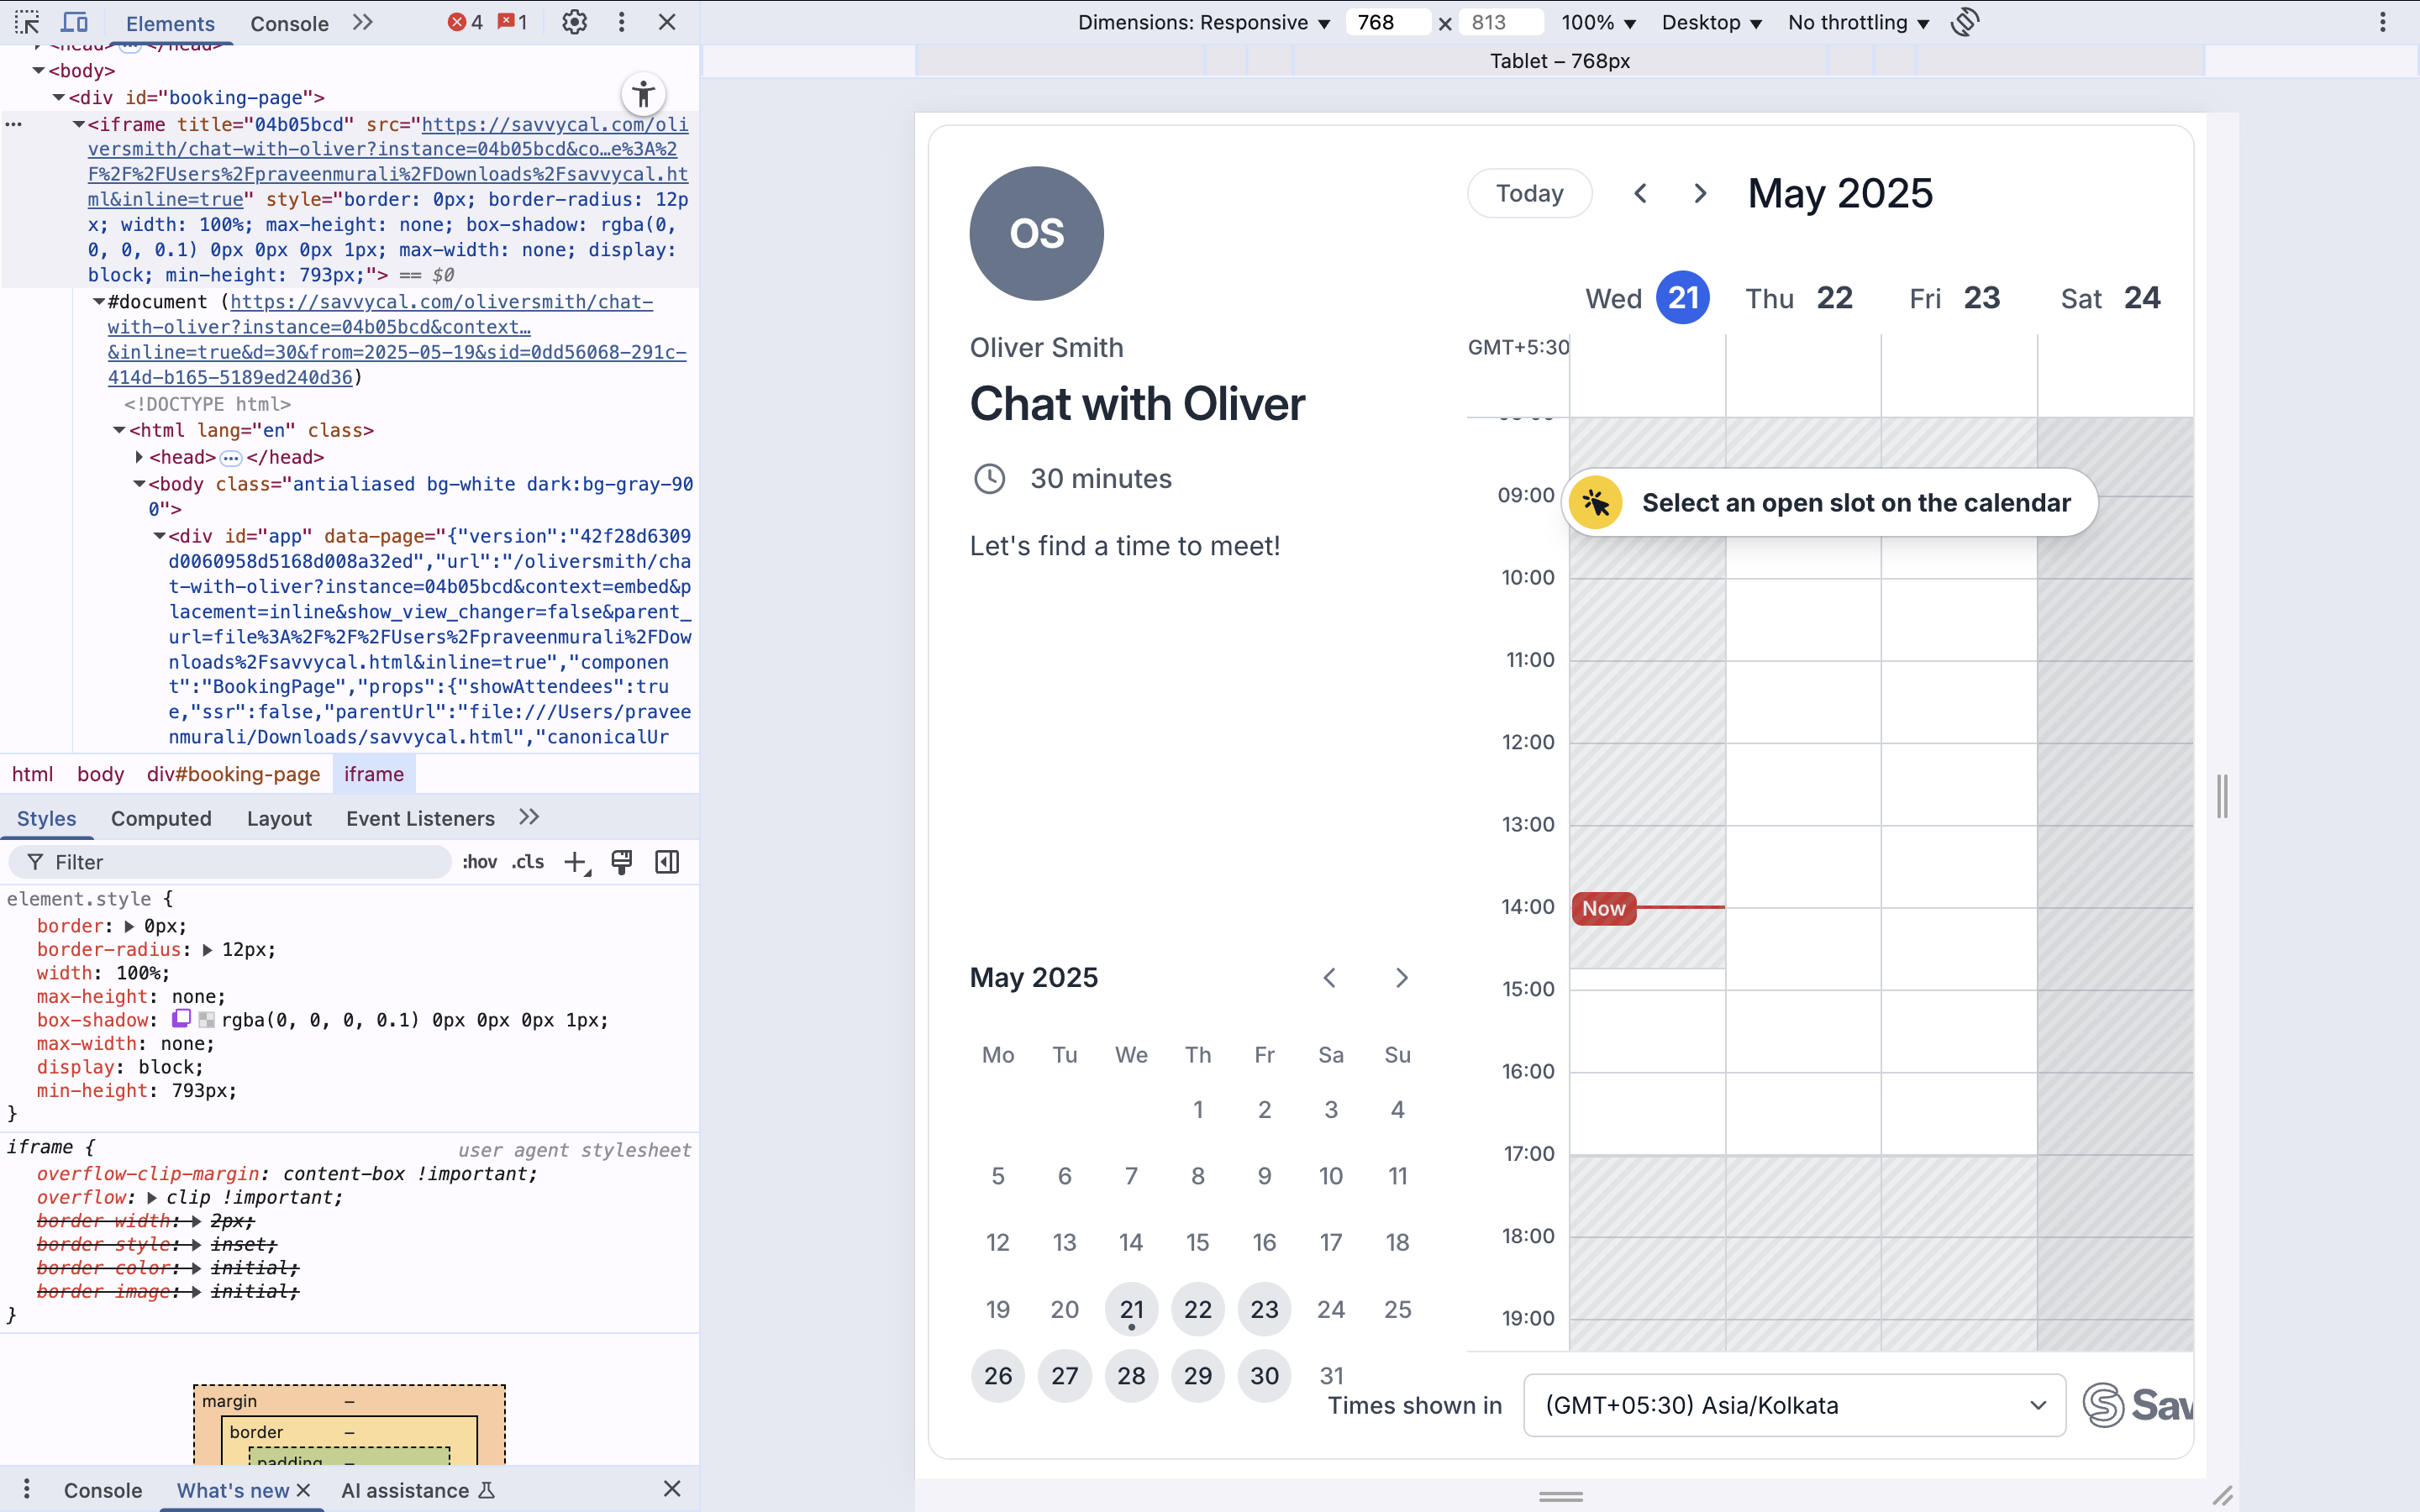Viewport: 2420px width, 1512px height.
Task: Open the Desktop device type dropdown
Action: click(1711, 22)
